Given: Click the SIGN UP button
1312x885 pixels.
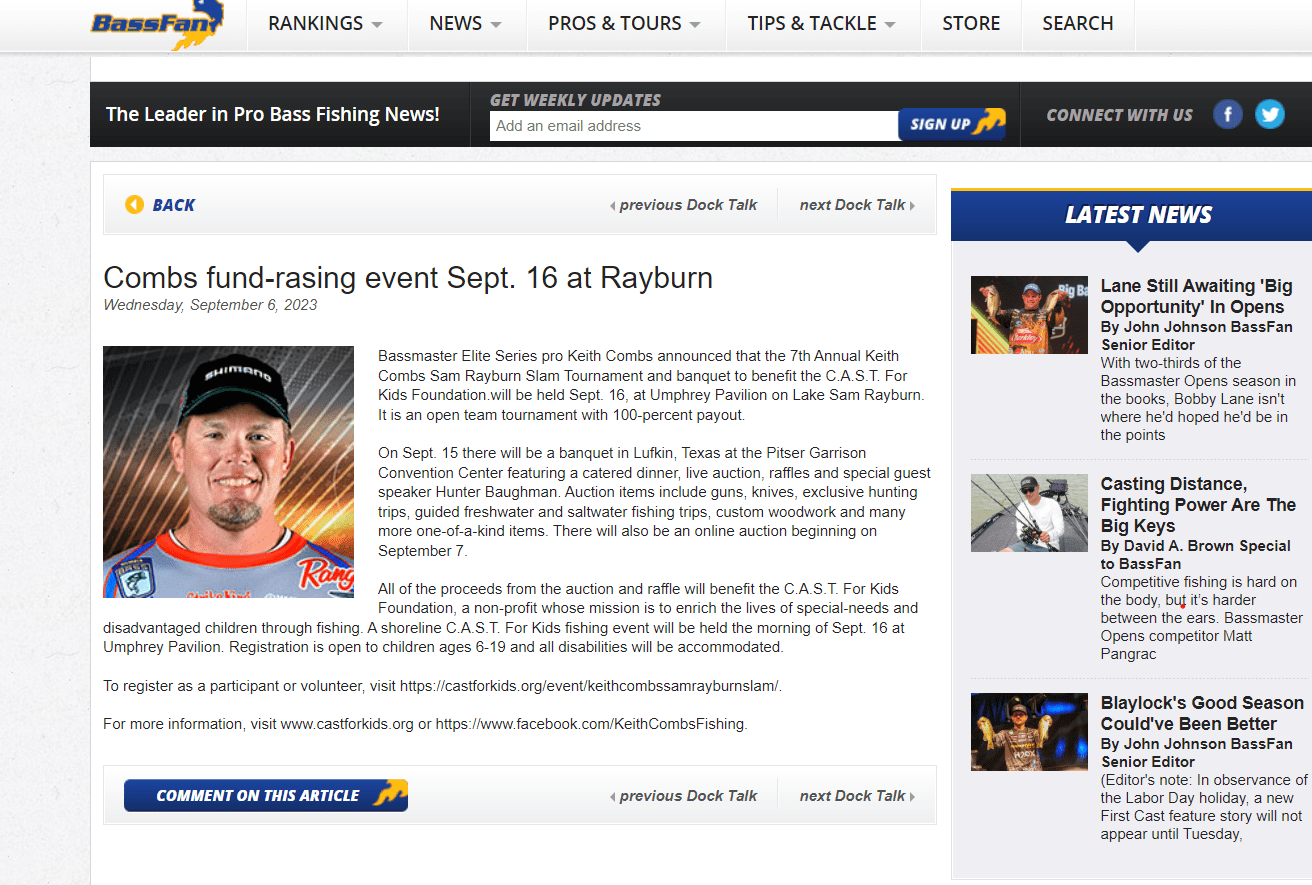Looking at the screenshot, I should tap(952, 124).
